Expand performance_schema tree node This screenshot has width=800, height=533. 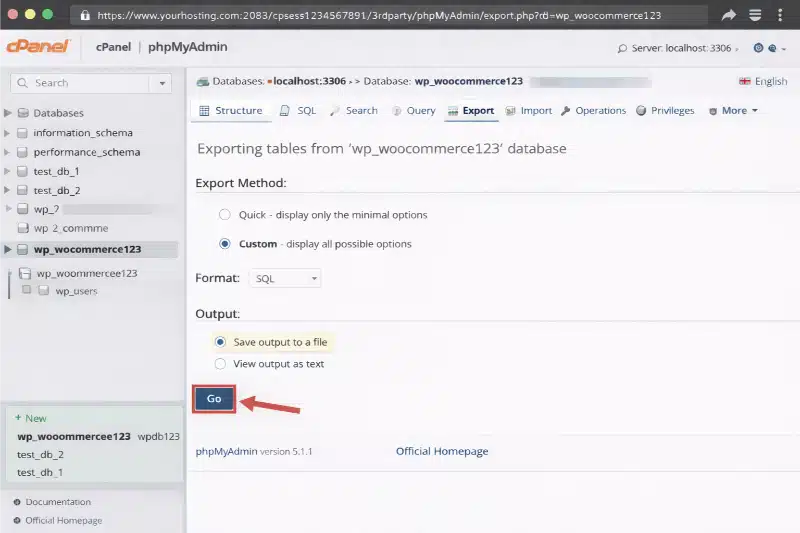click(x=7, y=152)
